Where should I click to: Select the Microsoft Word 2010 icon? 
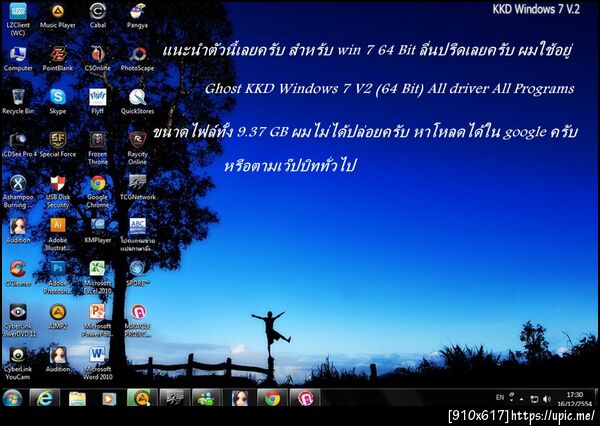coord(98,364)
